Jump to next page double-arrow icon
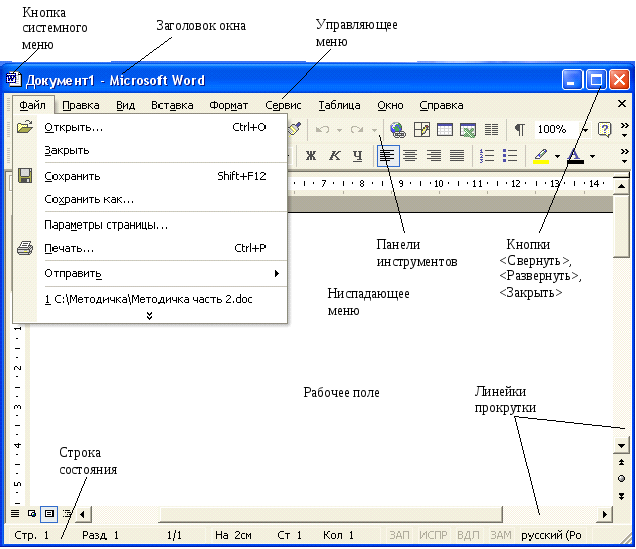Image resolution: width=636 pixels, height=549 pixels. click(x=621, y=496)
